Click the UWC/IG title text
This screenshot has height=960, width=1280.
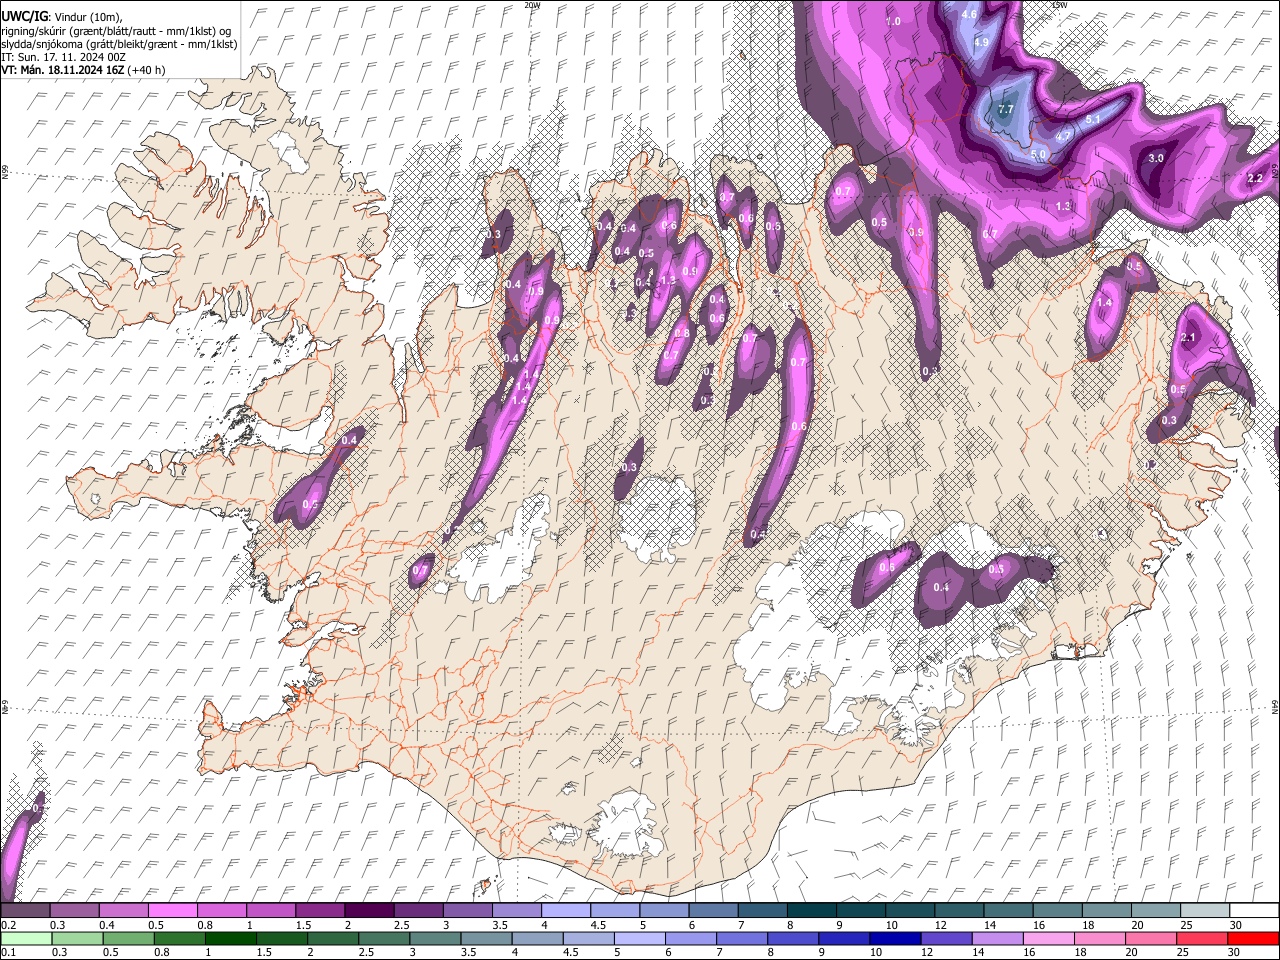[x=25, y=16]
